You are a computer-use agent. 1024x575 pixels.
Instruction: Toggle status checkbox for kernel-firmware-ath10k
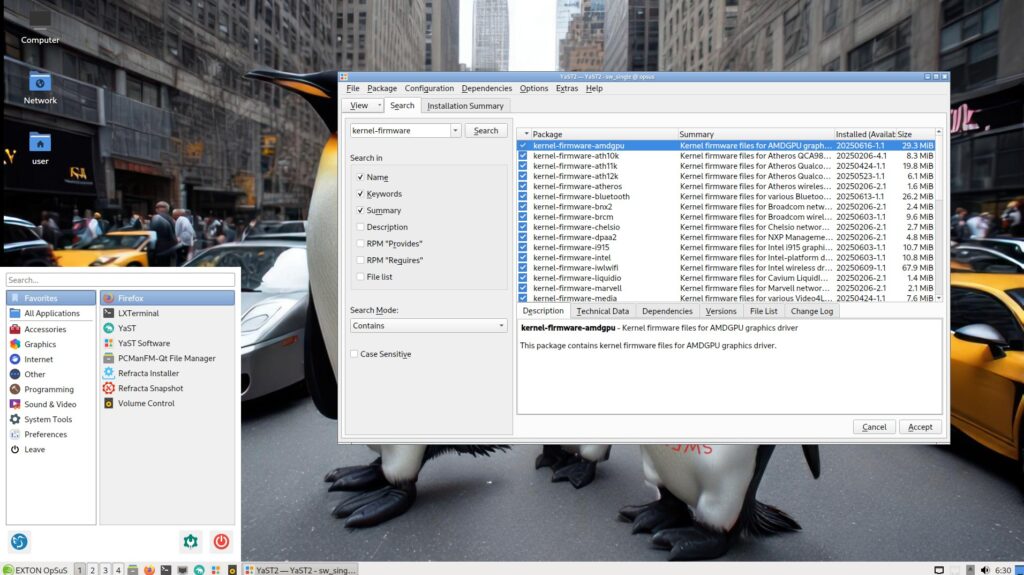click(x=522, y=156)
